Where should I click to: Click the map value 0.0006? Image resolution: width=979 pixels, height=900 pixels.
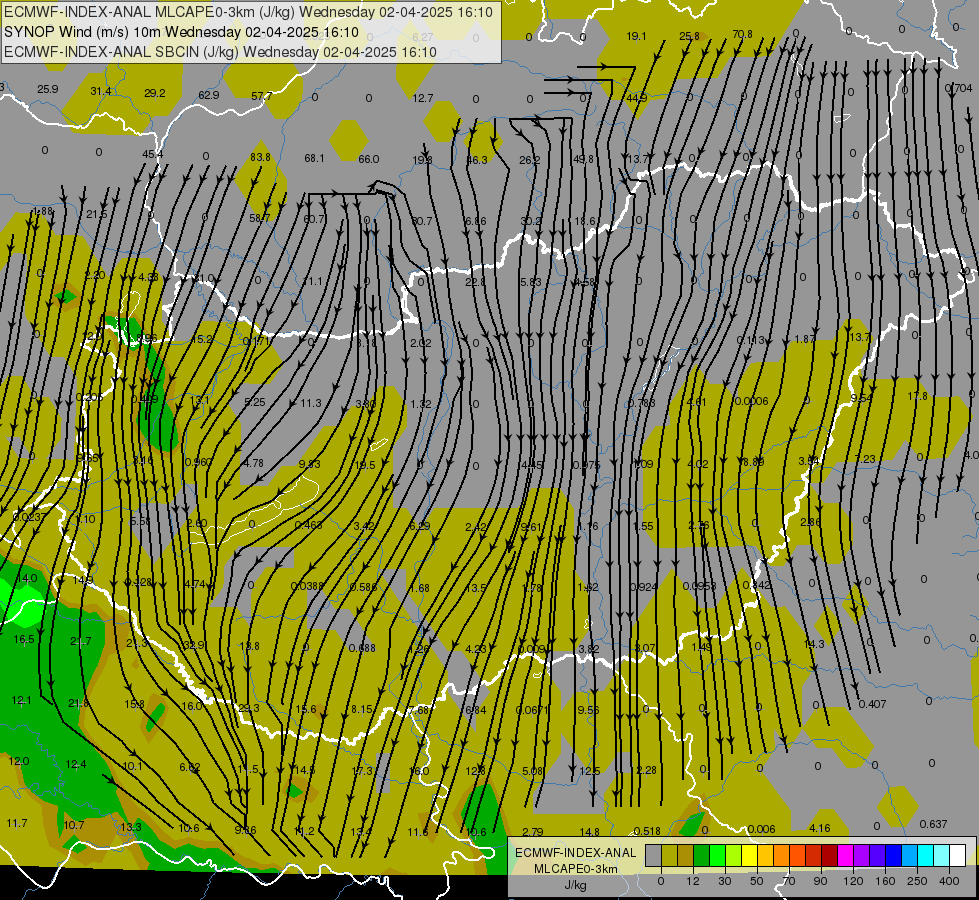(751, 401)
